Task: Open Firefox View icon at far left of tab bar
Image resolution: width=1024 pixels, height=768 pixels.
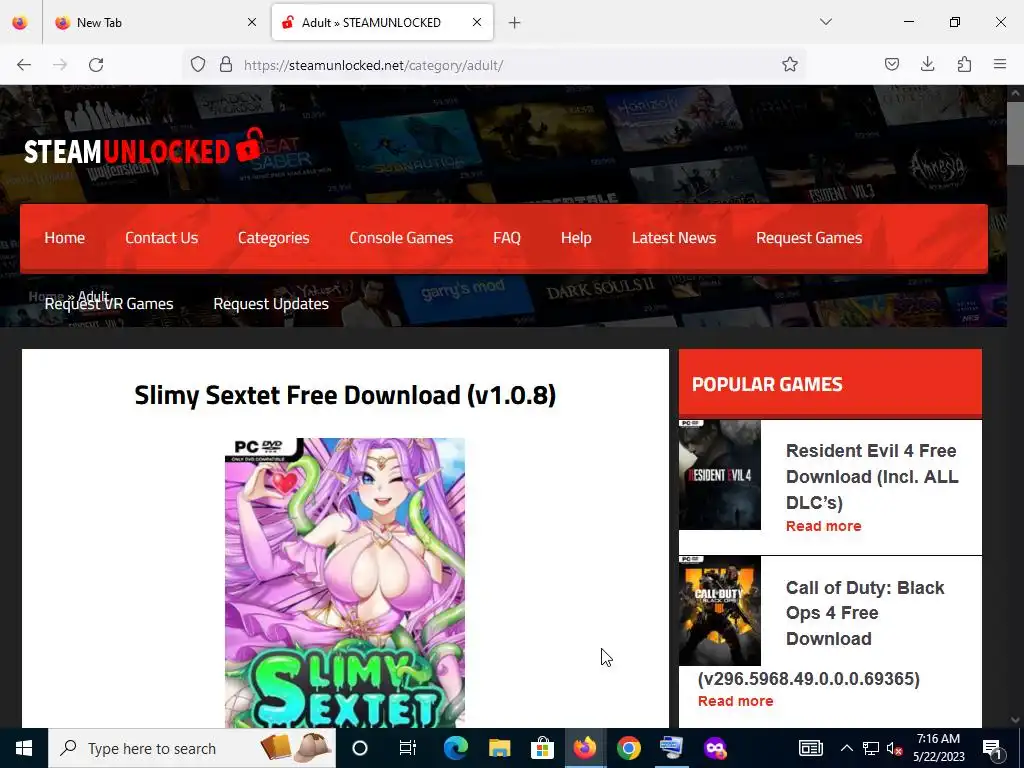Action: [20, 22]
